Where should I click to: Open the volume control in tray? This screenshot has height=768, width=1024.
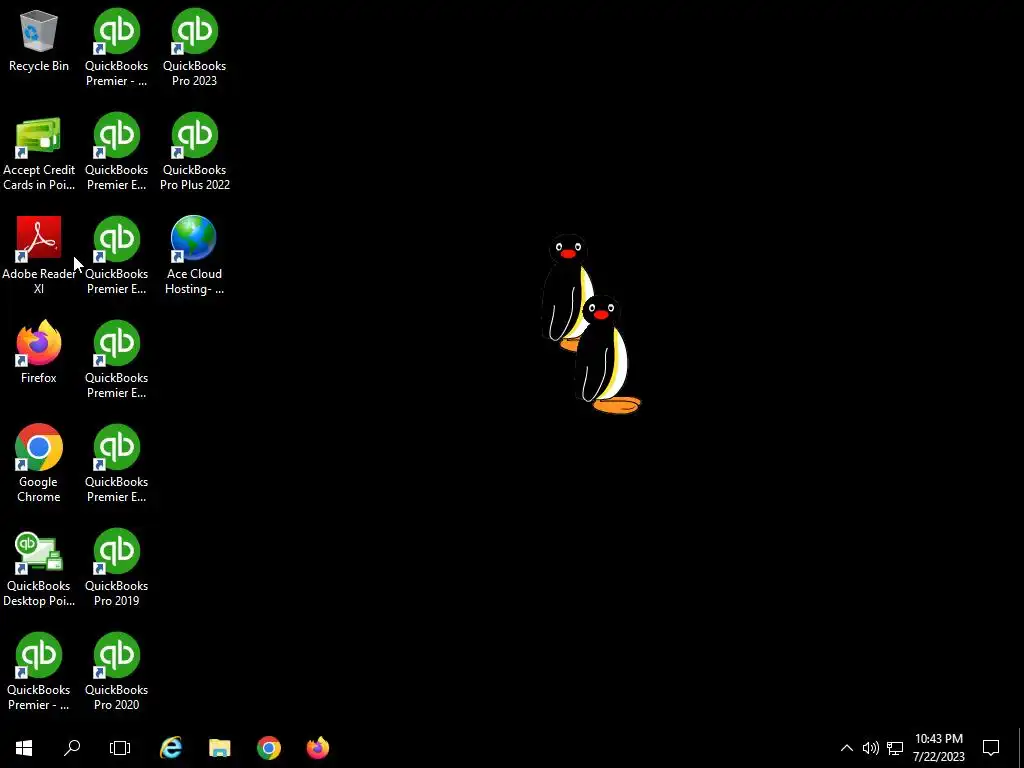pos(871,748)
